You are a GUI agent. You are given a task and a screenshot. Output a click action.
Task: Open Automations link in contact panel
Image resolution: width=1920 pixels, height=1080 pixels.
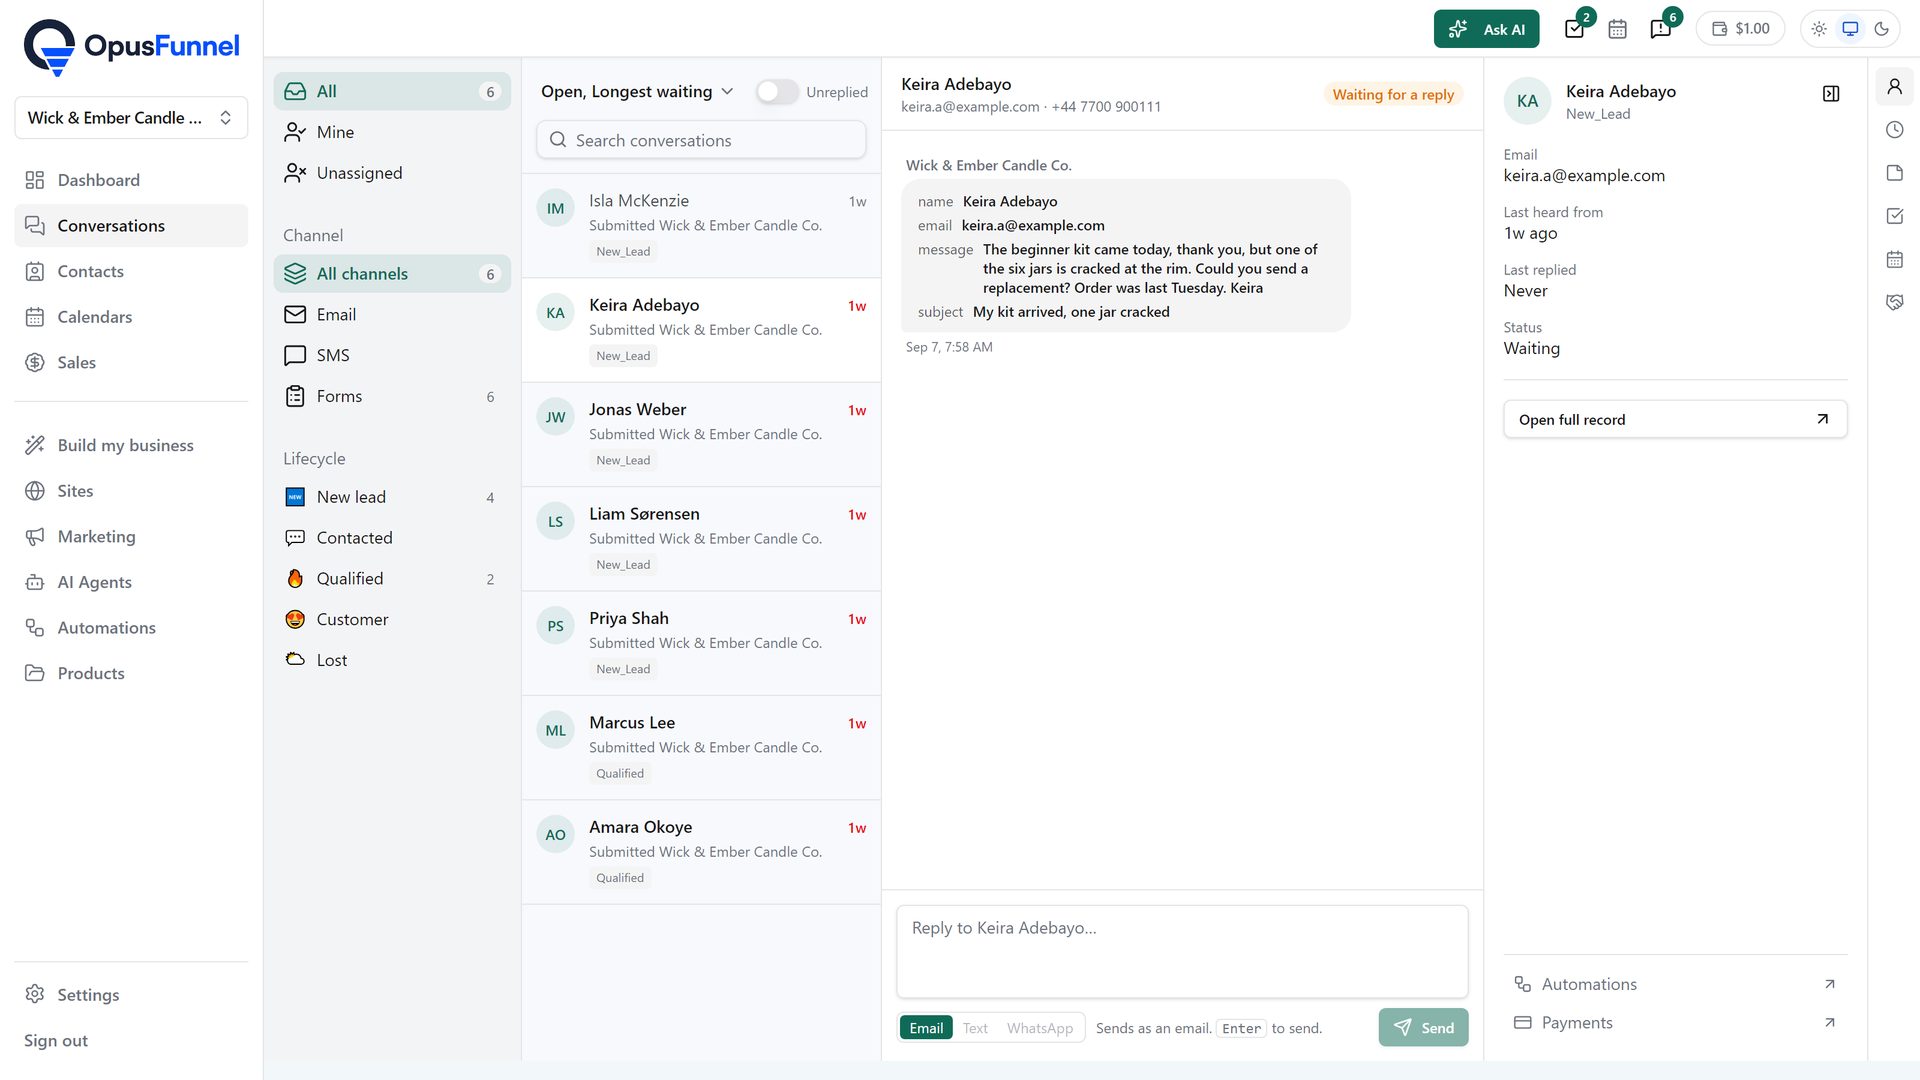click(1675, 984)
